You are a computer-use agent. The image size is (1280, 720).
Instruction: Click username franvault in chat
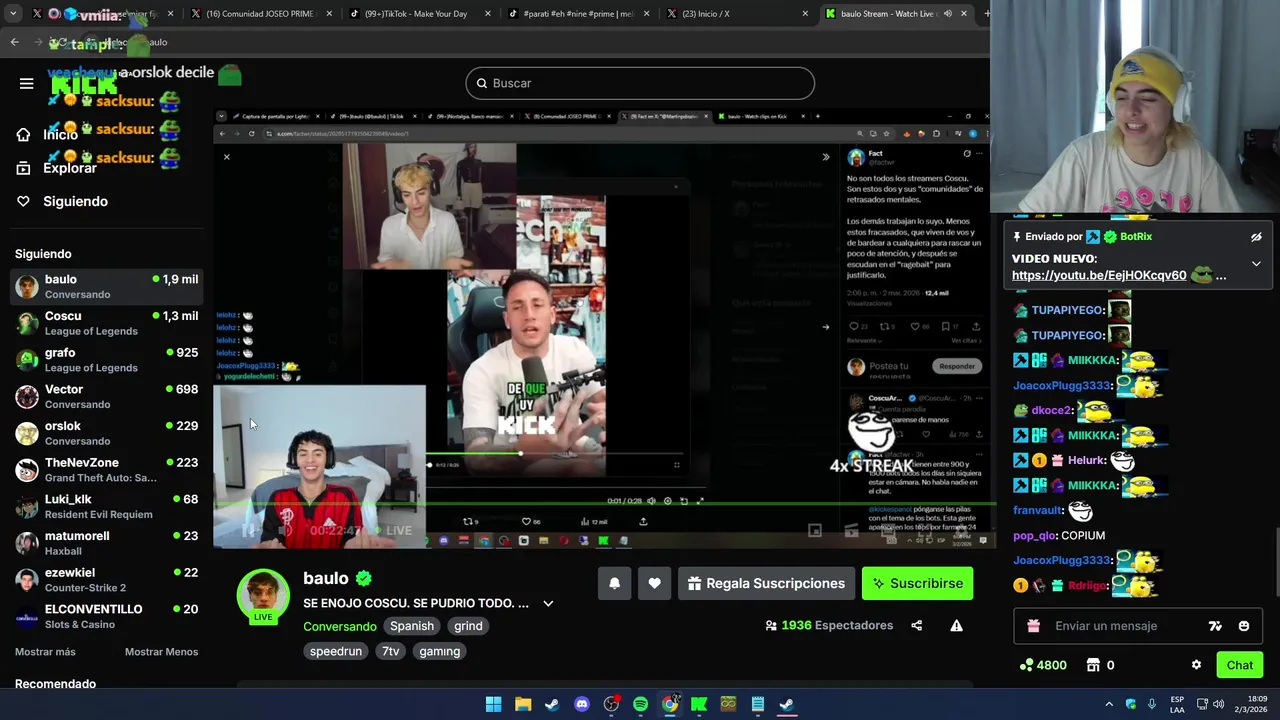(1037, 511)
